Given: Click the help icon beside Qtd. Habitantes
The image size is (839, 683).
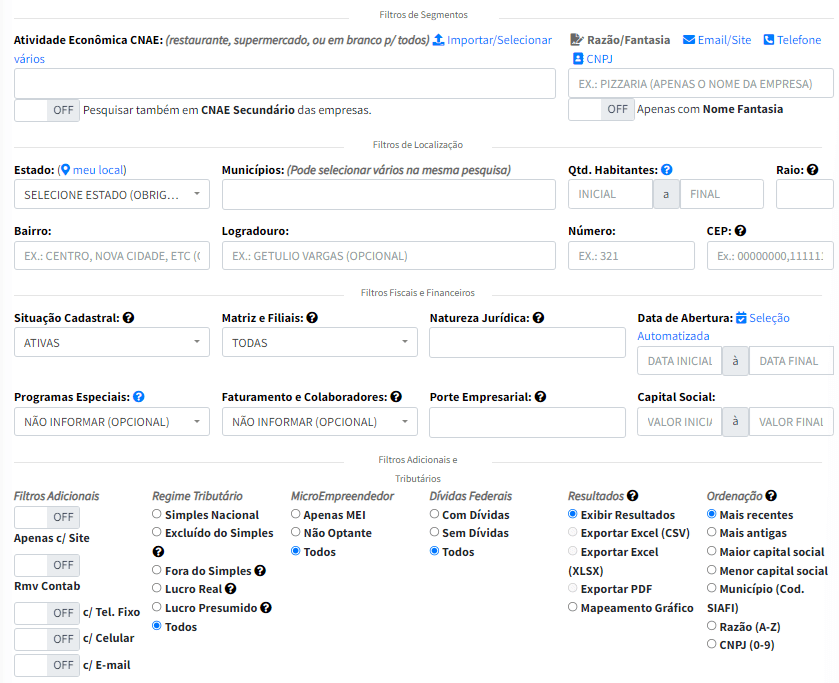Looking at the screenshot, I should tap(667, 170).
